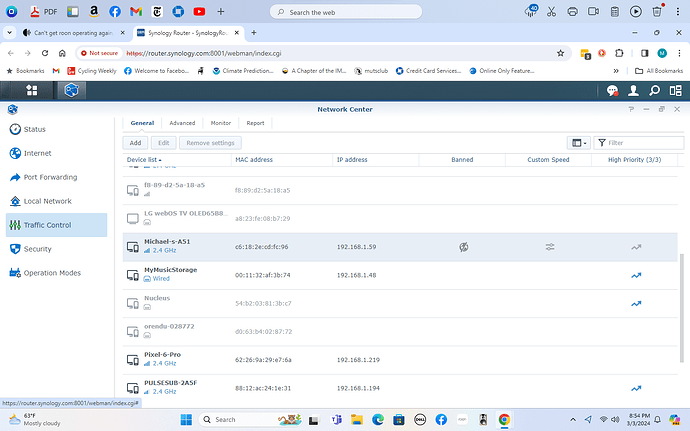Open widgets panel icon in Synology taskbar
The height and width of the screenshot is (431, 690).
(675, 91)
